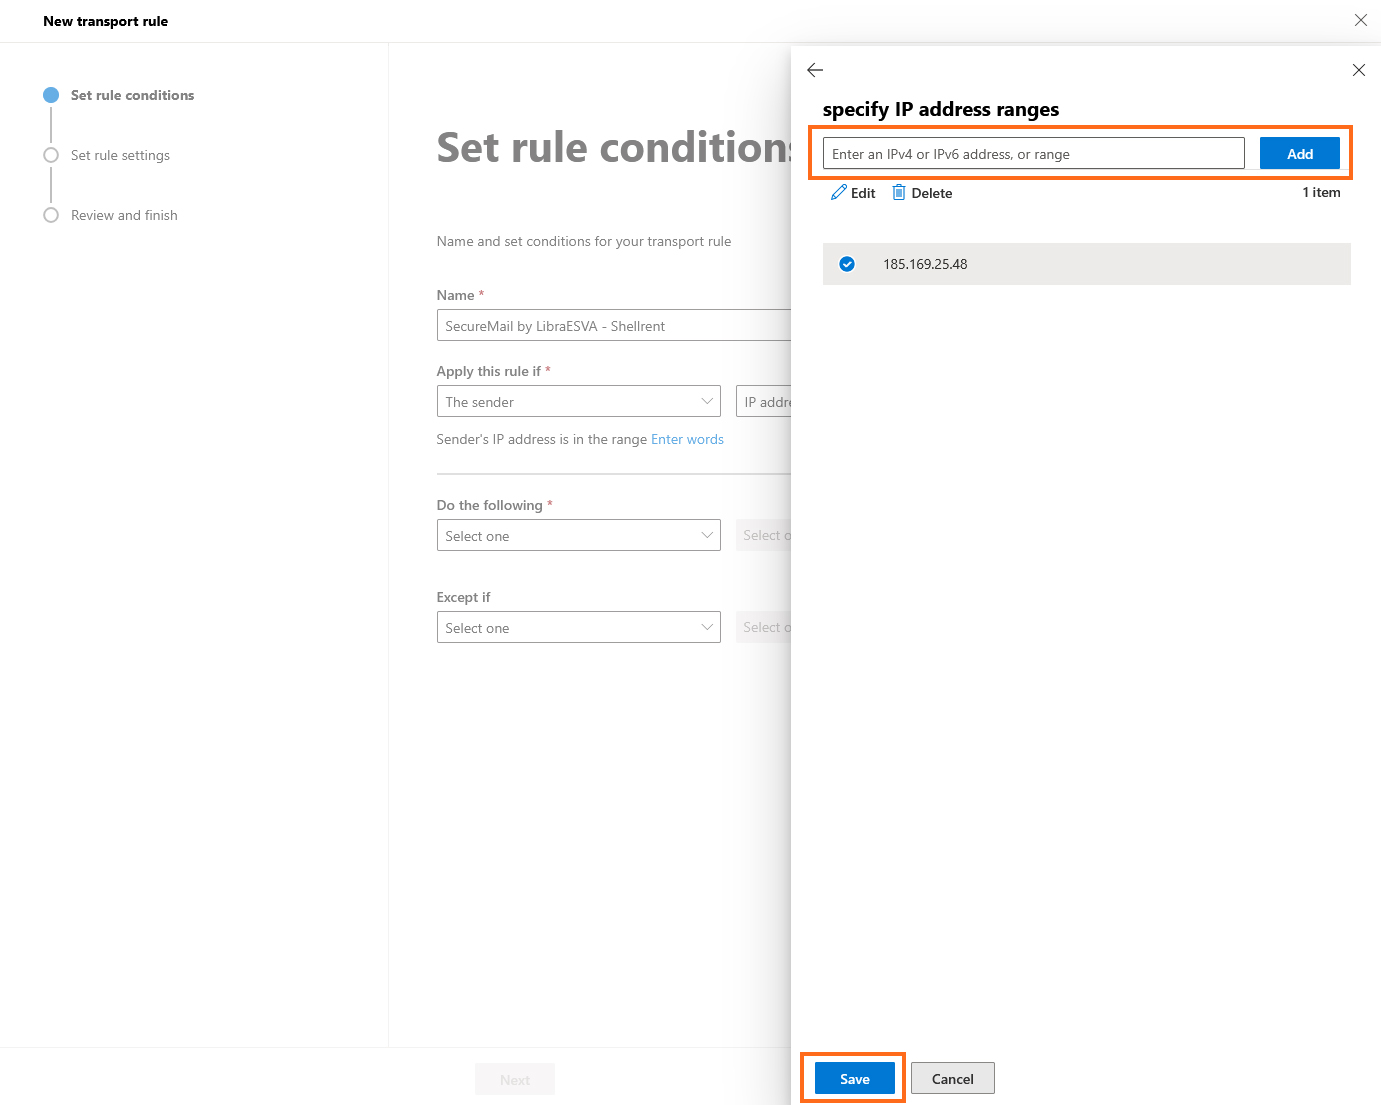This screenshot has width=1381, height=1105.
Task: Cancel the IP address ranges panel
Action: pyautogui.click(x=952, y=1078)
